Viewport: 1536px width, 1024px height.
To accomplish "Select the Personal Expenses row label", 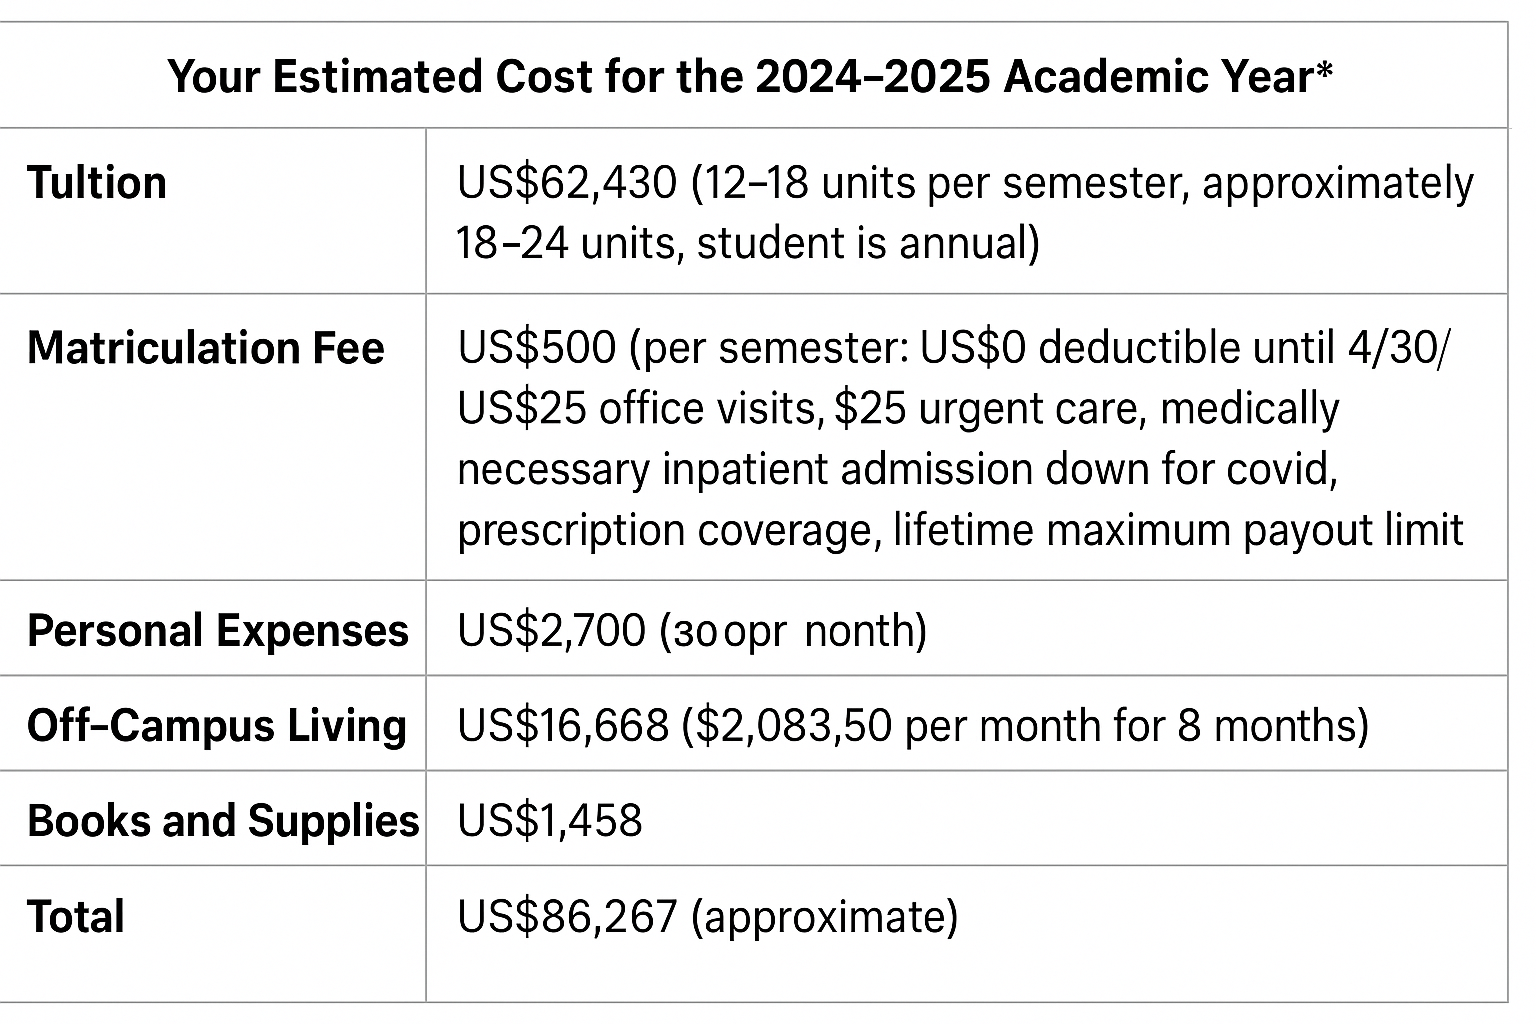I will (218, 631).
